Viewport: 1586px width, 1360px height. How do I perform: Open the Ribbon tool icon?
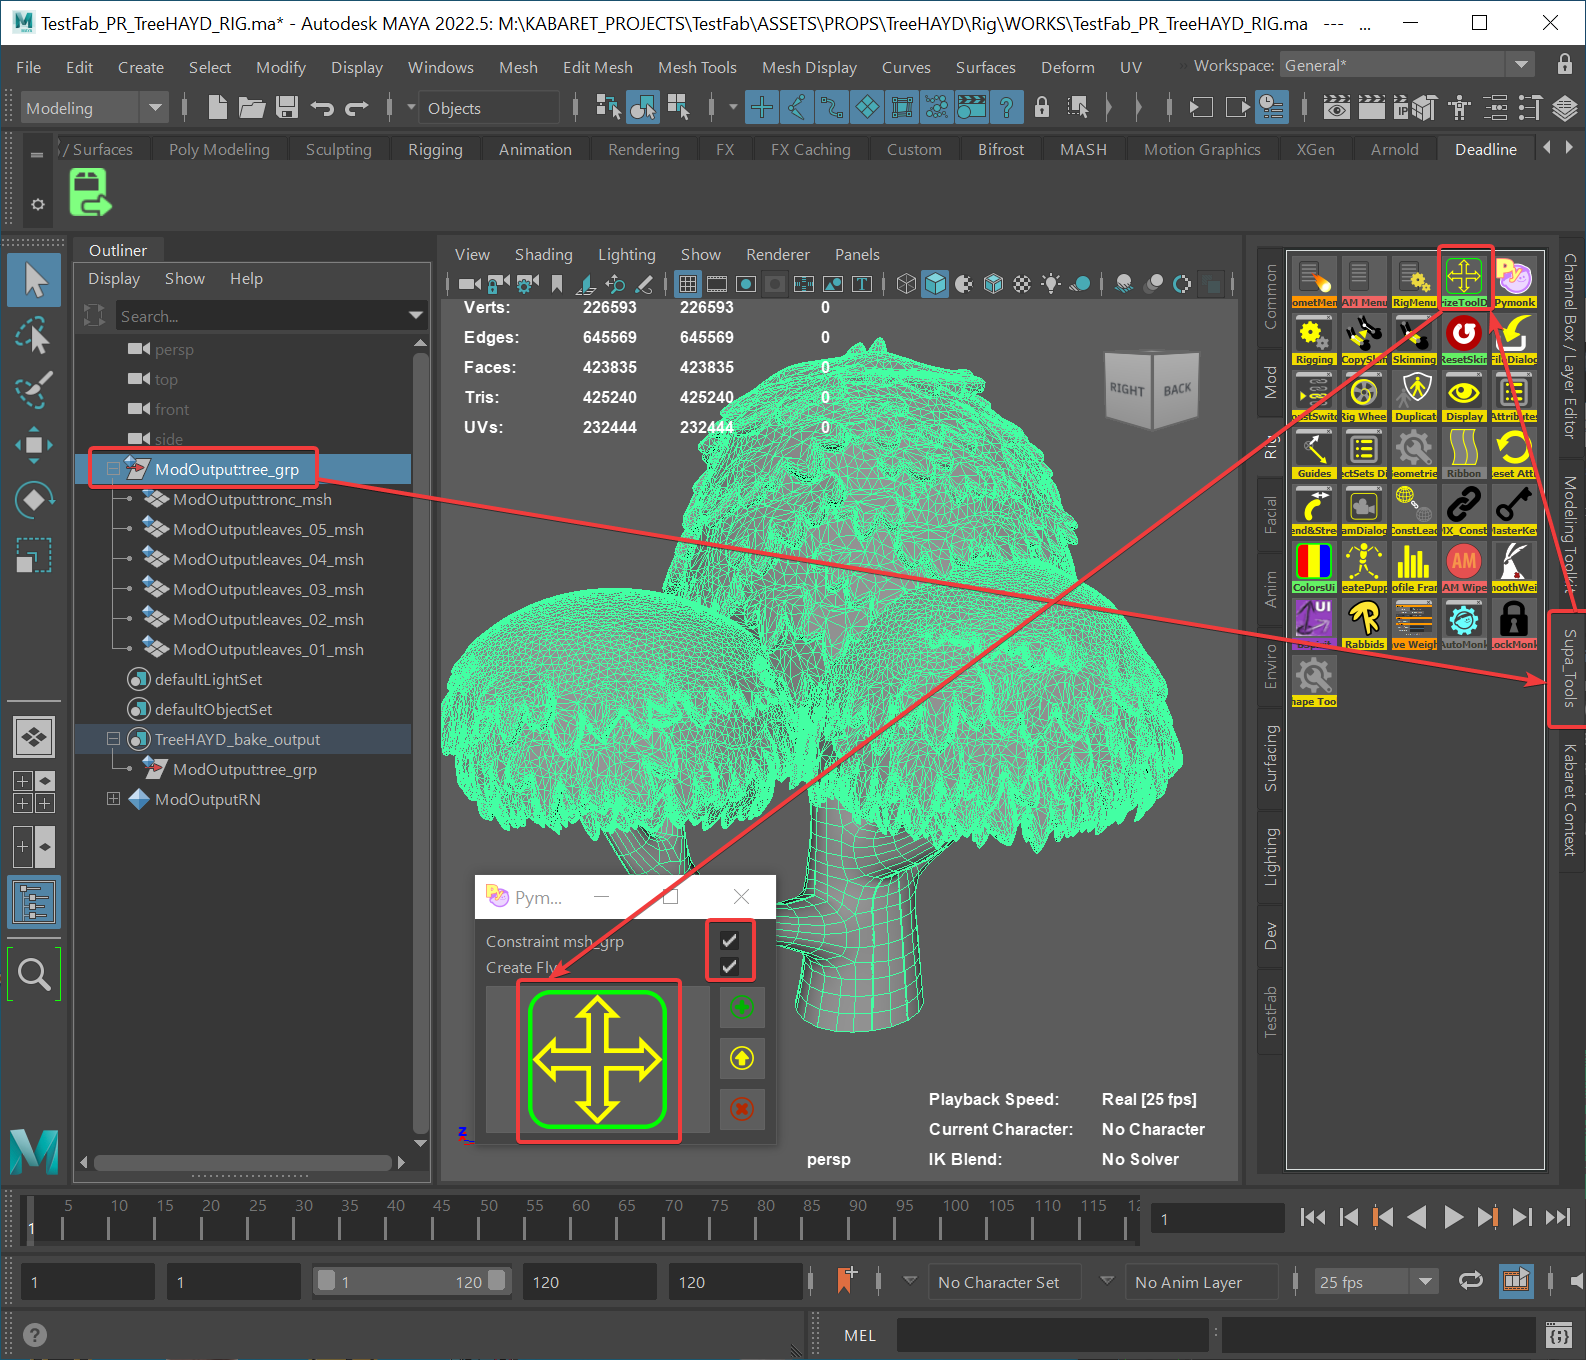[x=1464, y=452]
